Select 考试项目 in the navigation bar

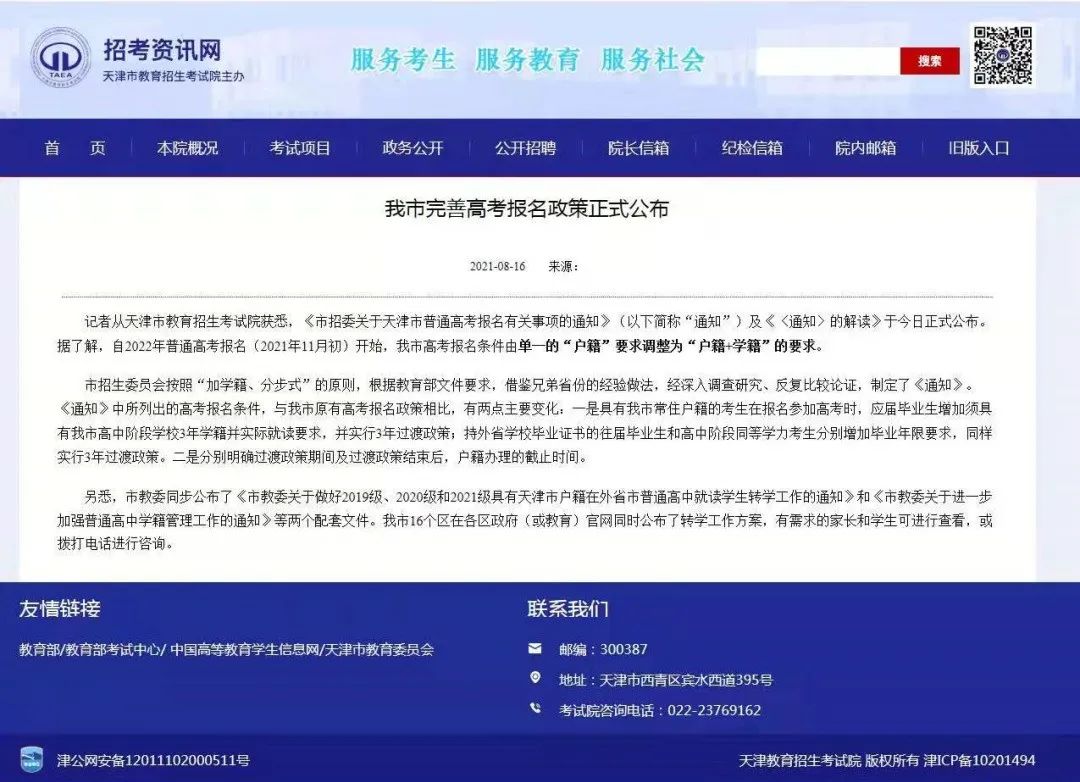pos(300,148)
